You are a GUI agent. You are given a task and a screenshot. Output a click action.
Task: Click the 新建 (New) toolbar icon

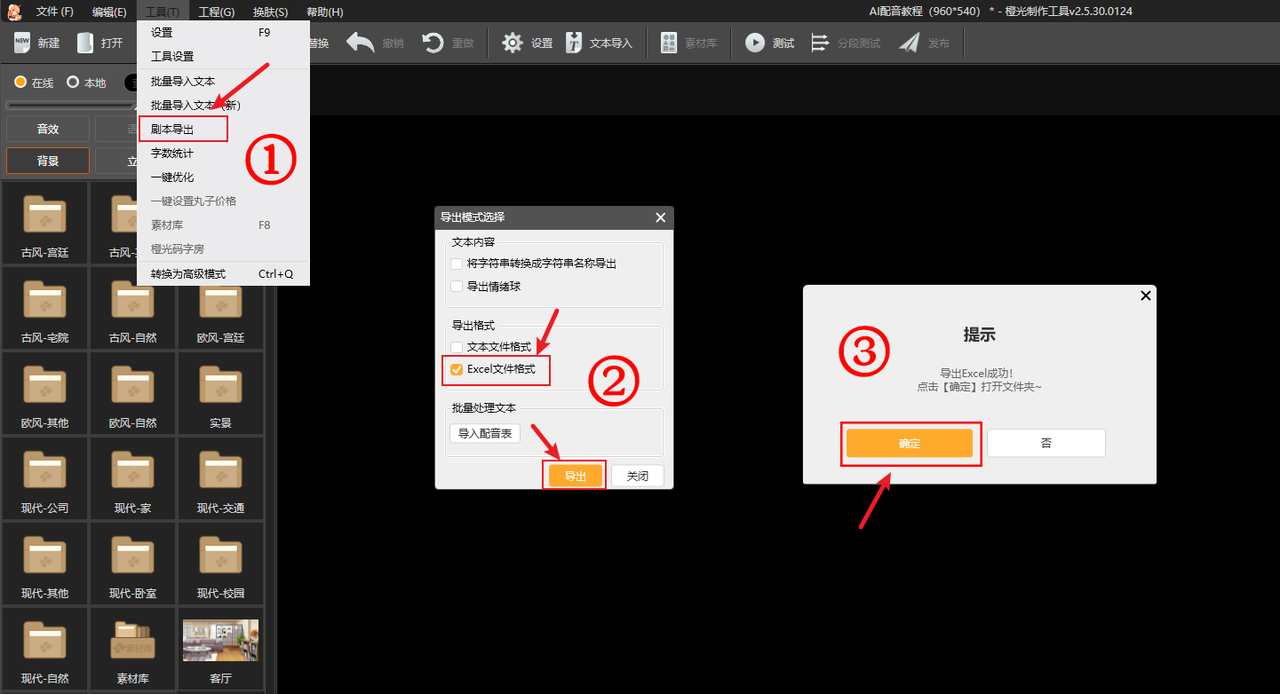(24, 43)
